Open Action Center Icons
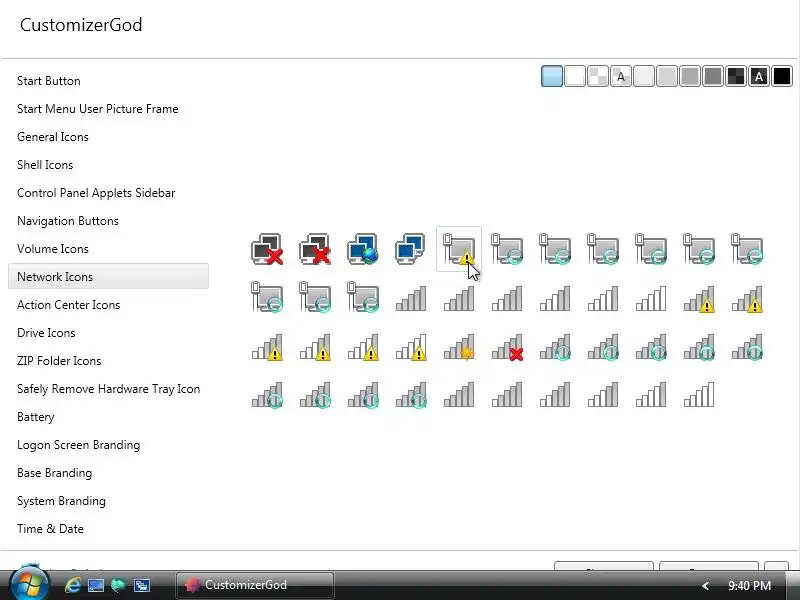 coord(68,305)
